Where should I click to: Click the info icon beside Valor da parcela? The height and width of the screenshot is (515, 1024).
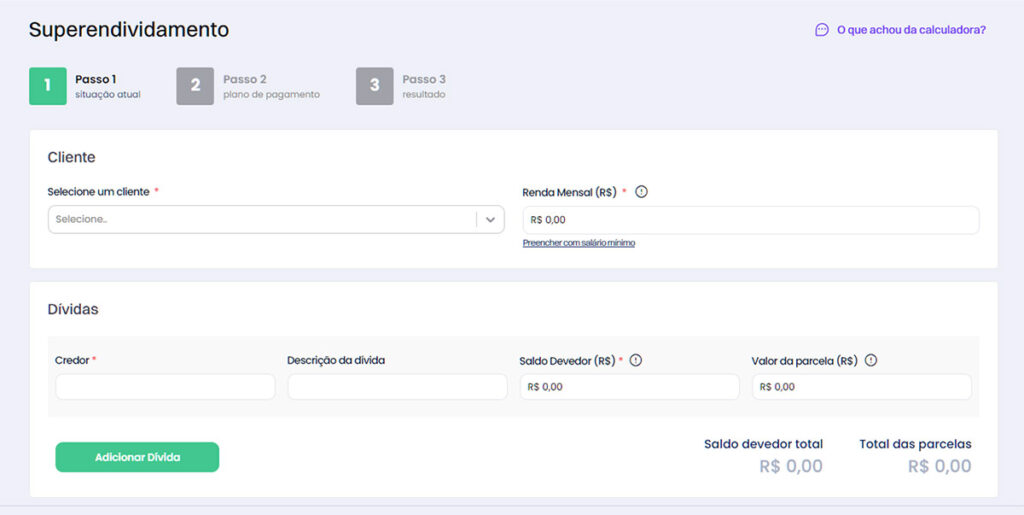click(x=871, y=361)
